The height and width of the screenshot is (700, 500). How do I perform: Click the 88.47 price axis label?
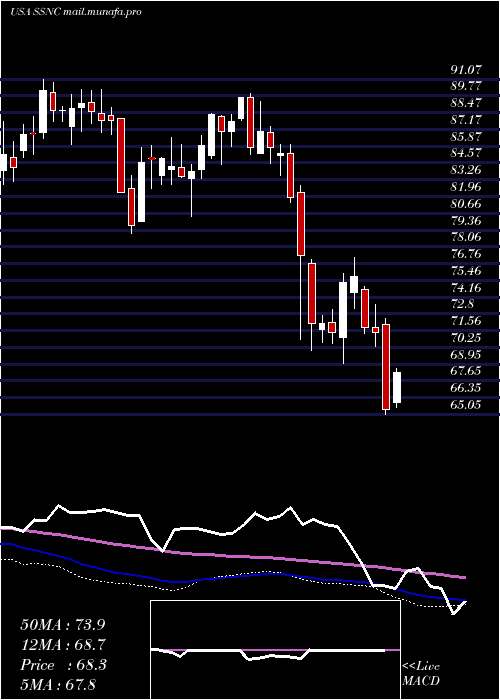click(x=466, y=104)
